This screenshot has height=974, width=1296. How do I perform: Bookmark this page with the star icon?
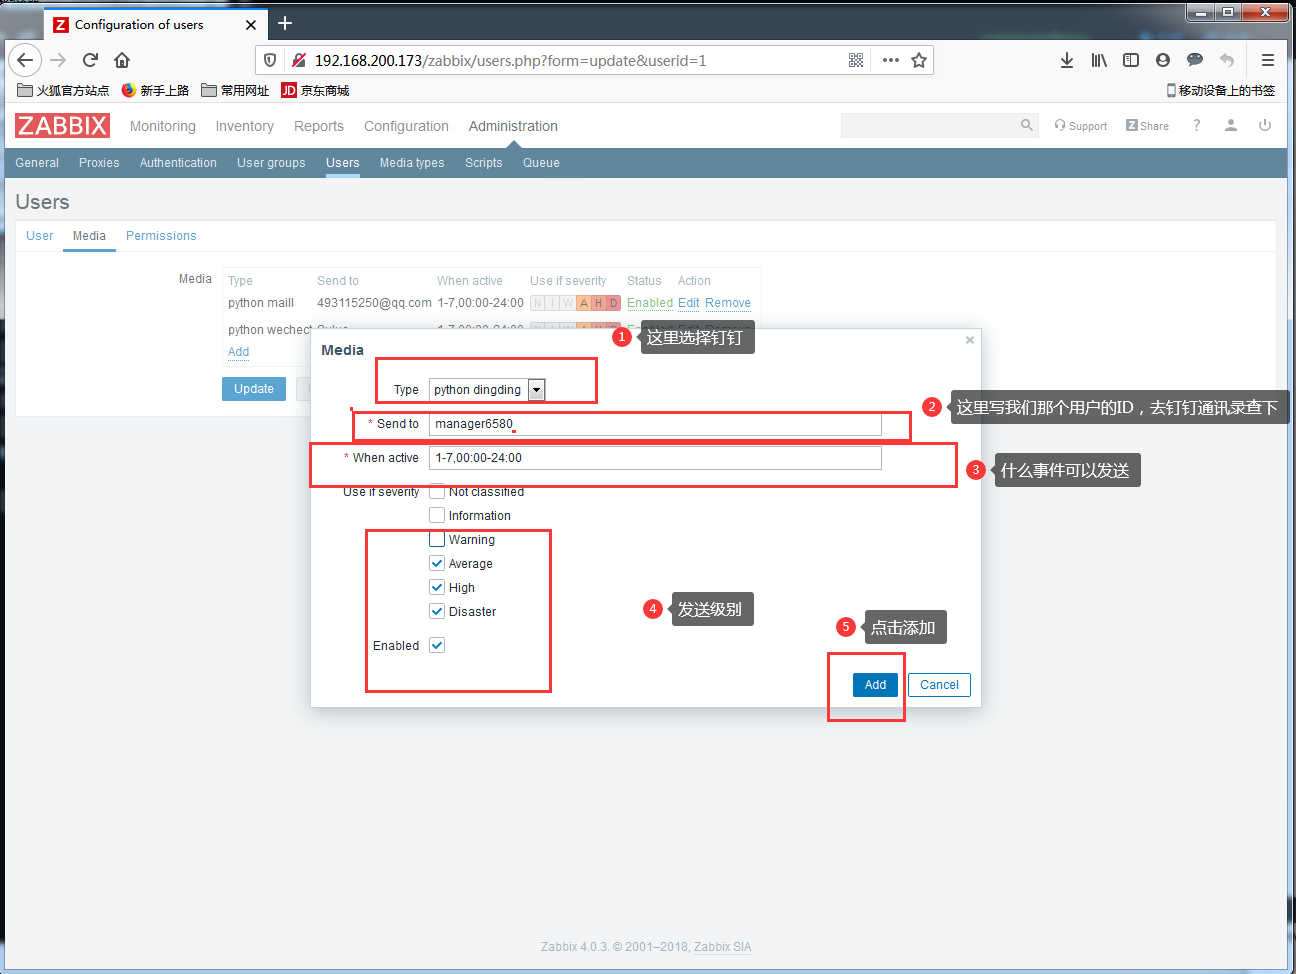(x=919, y=60)
